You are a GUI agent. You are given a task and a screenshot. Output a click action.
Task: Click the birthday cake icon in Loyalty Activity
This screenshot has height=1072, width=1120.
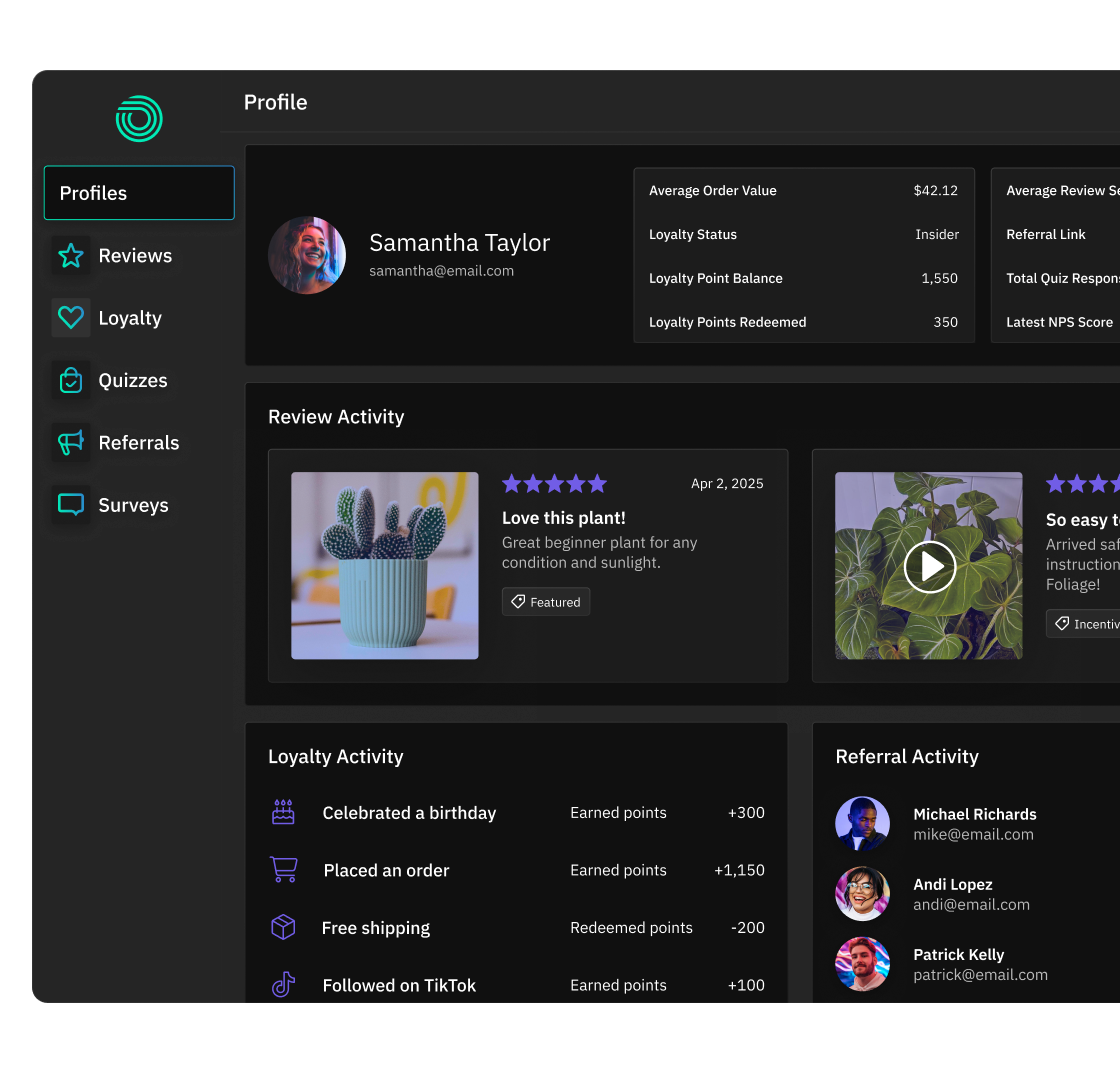(x=283, y=812)
